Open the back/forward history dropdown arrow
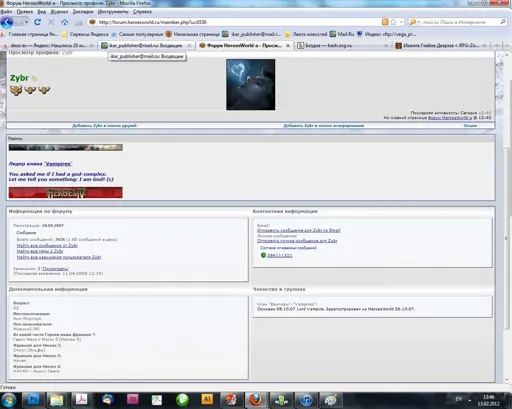Image resolution: width=512 pixels, height=409 pixels. (x=26, y=22)
